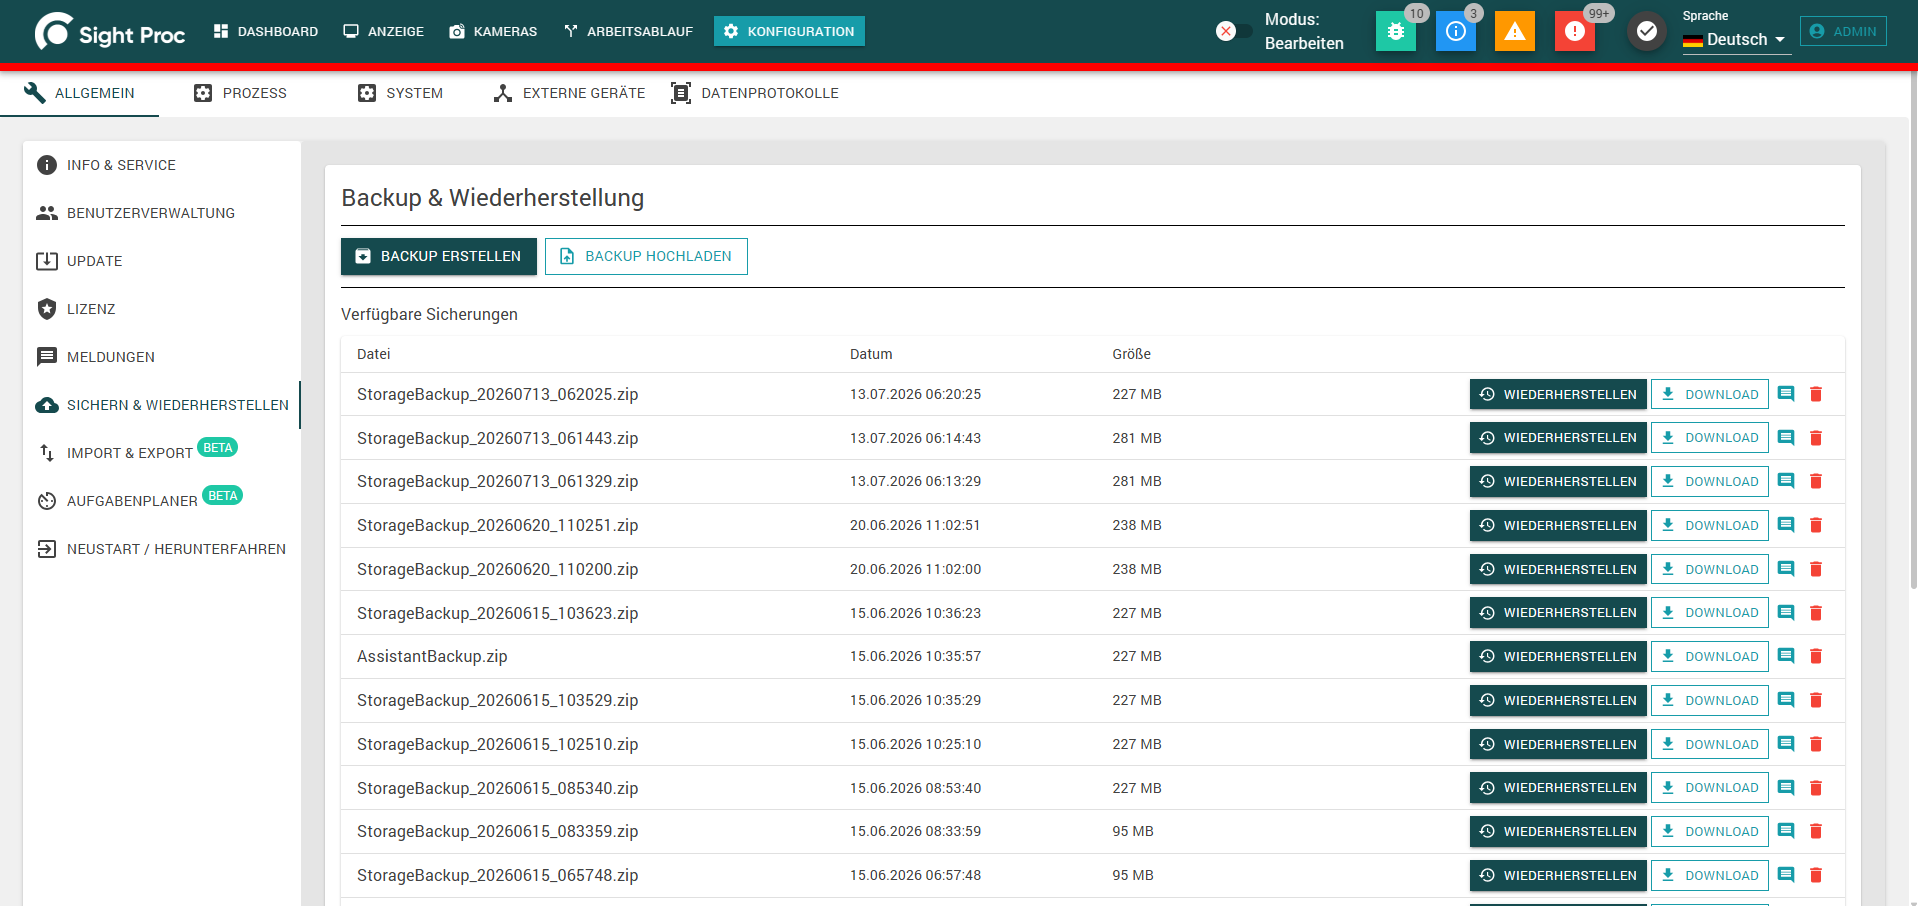The width and height of the screenshot is (1918, 906).
Task: Click trash icon for StorageBackup_20260615_065748.zip
Action: coord(1816,875)
